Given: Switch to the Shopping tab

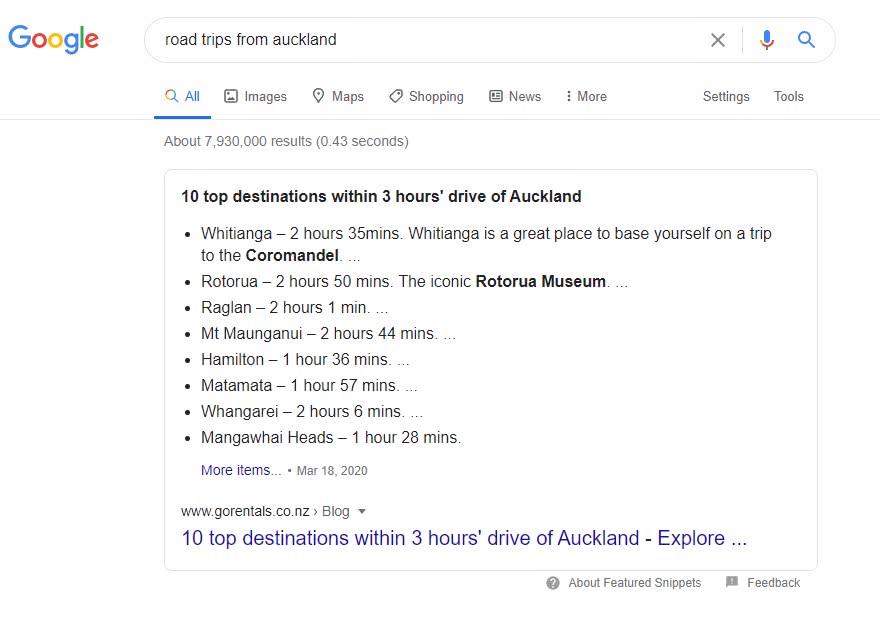Looking at the screenshot, I should [426, 96].
